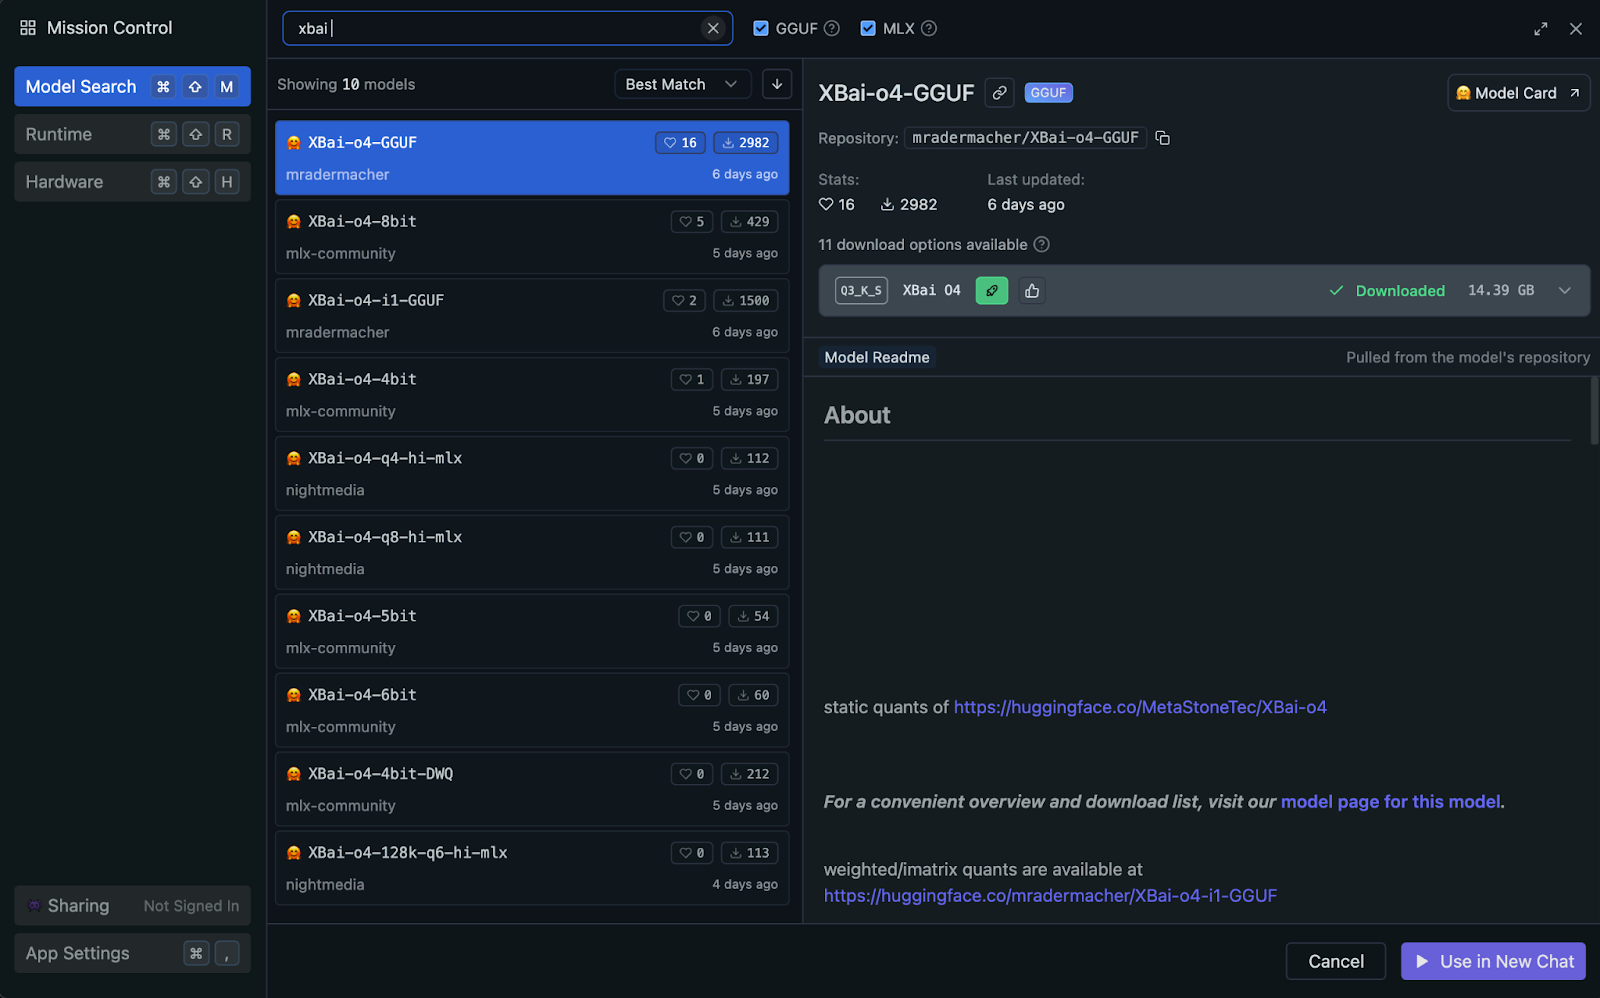Image resolution: width=1600 pixels, height=998 pixels.
Task: Toggle the GGUF format checkbox
Action: pos(761,28)
